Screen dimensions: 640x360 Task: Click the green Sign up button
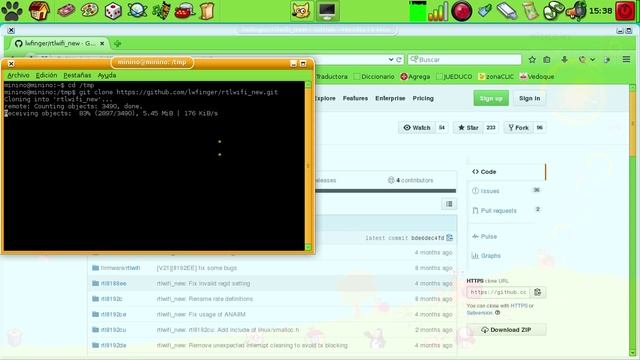pos(491,98)
